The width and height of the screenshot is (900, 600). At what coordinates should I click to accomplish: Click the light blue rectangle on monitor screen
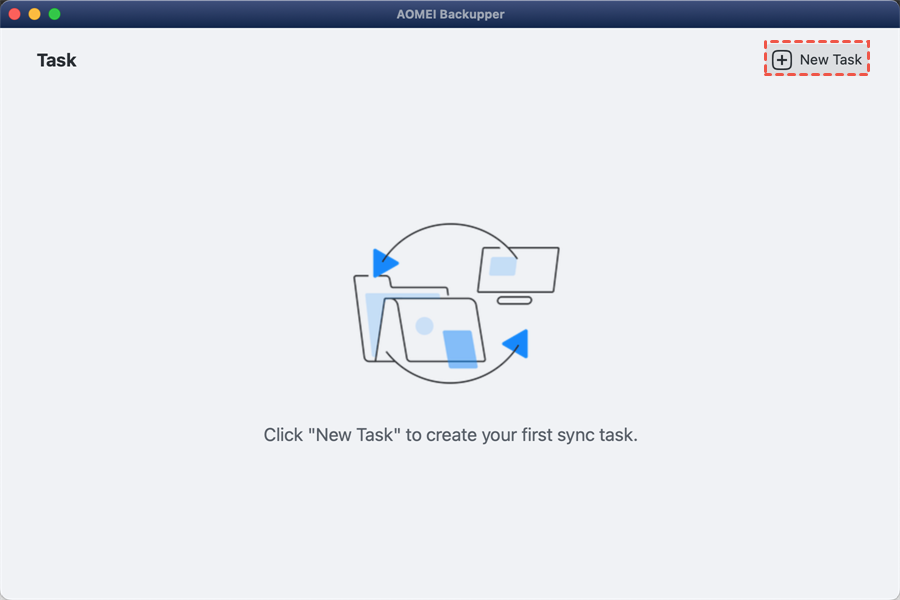503,266
